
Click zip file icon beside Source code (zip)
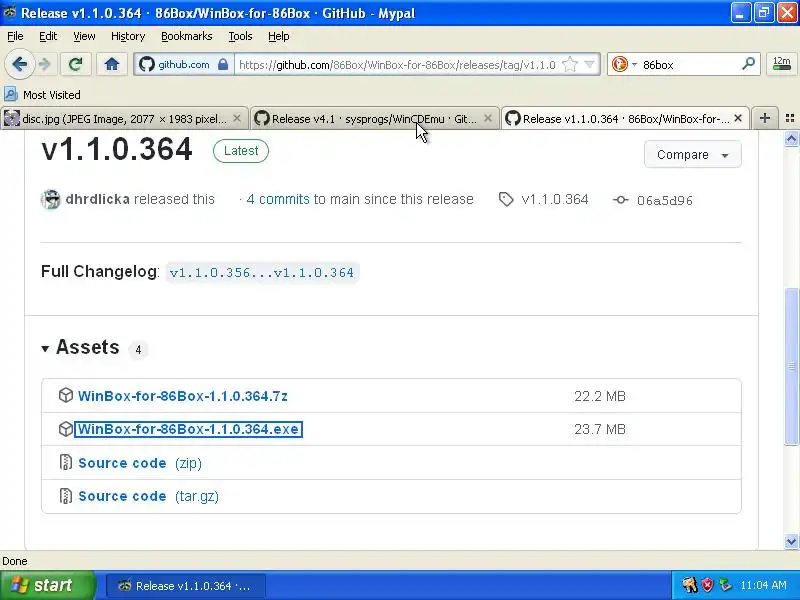point(66,462)
